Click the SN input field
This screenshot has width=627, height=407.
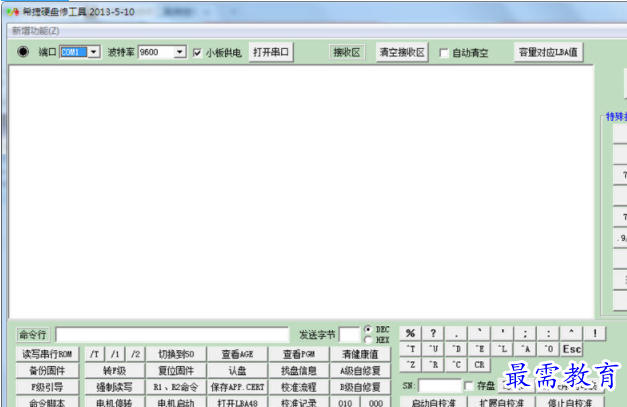[439, 385]
